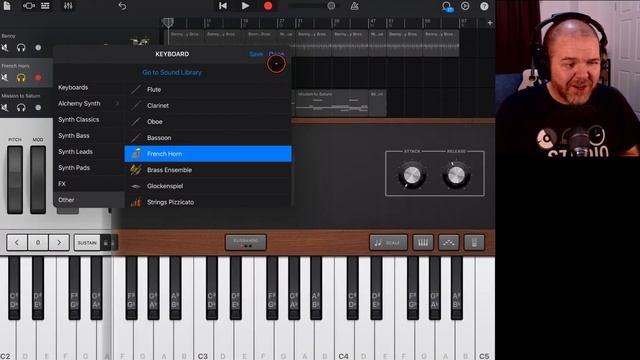Solo the Mission to Saturn track

21,107
